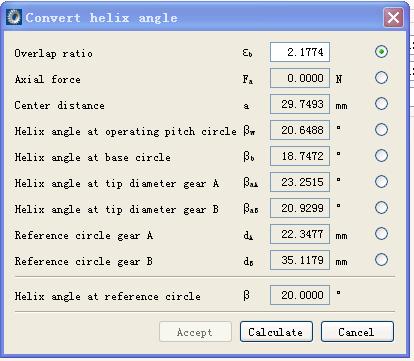The height and width of the screenshot is (361, 414).
Task: Select tip diameter gear B helix radio
Action: 381,208
